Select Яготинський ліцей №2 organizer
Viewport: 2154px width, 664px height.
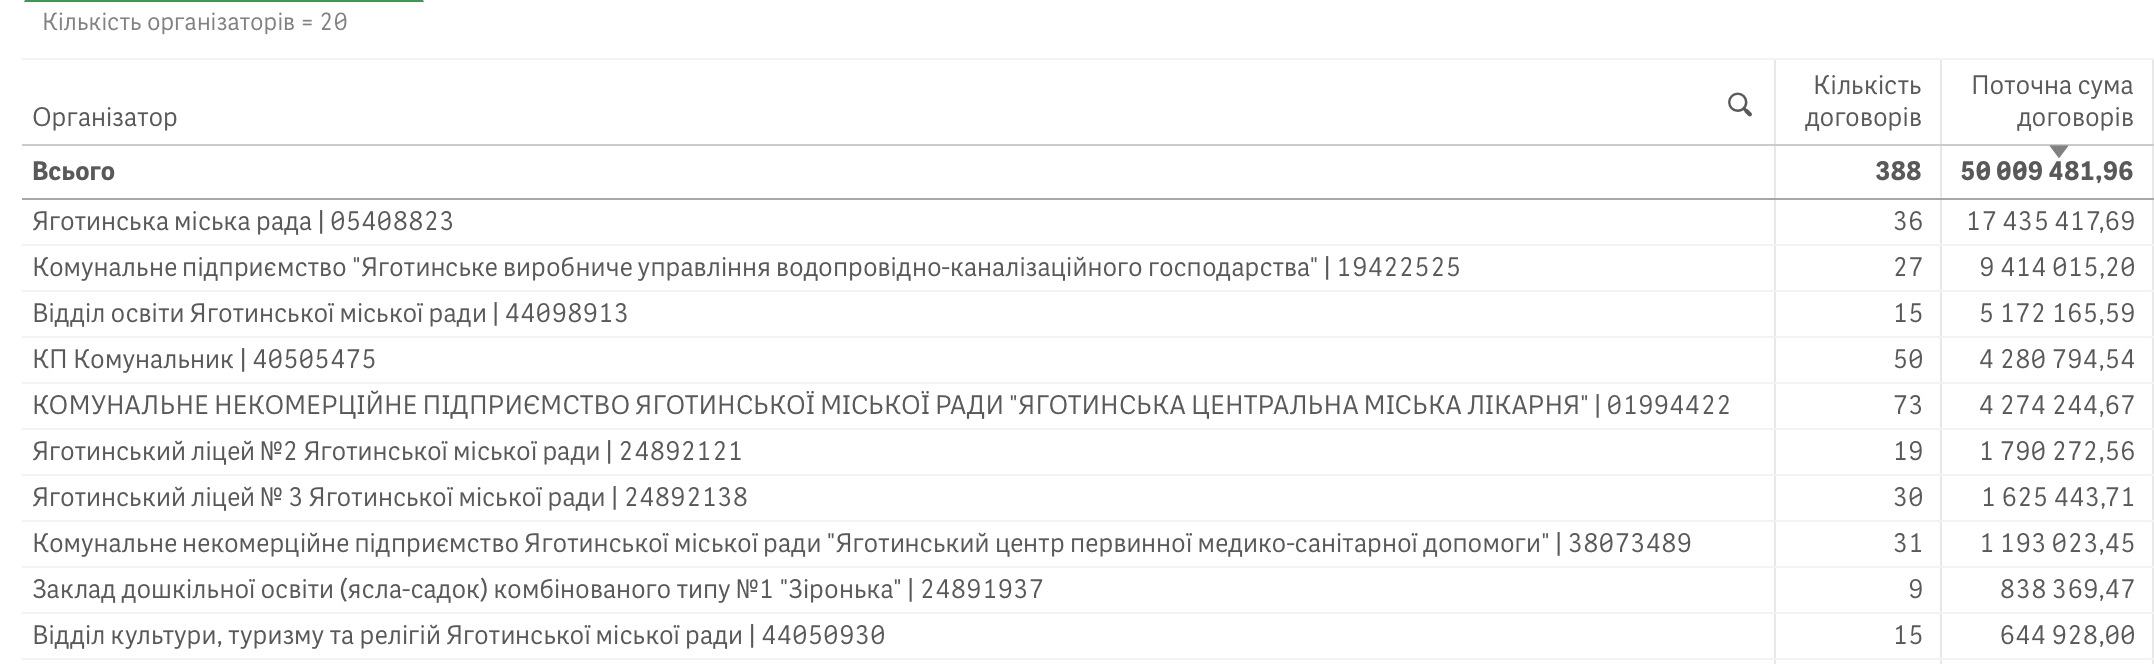pyautogui.click(x=387, y=451)
